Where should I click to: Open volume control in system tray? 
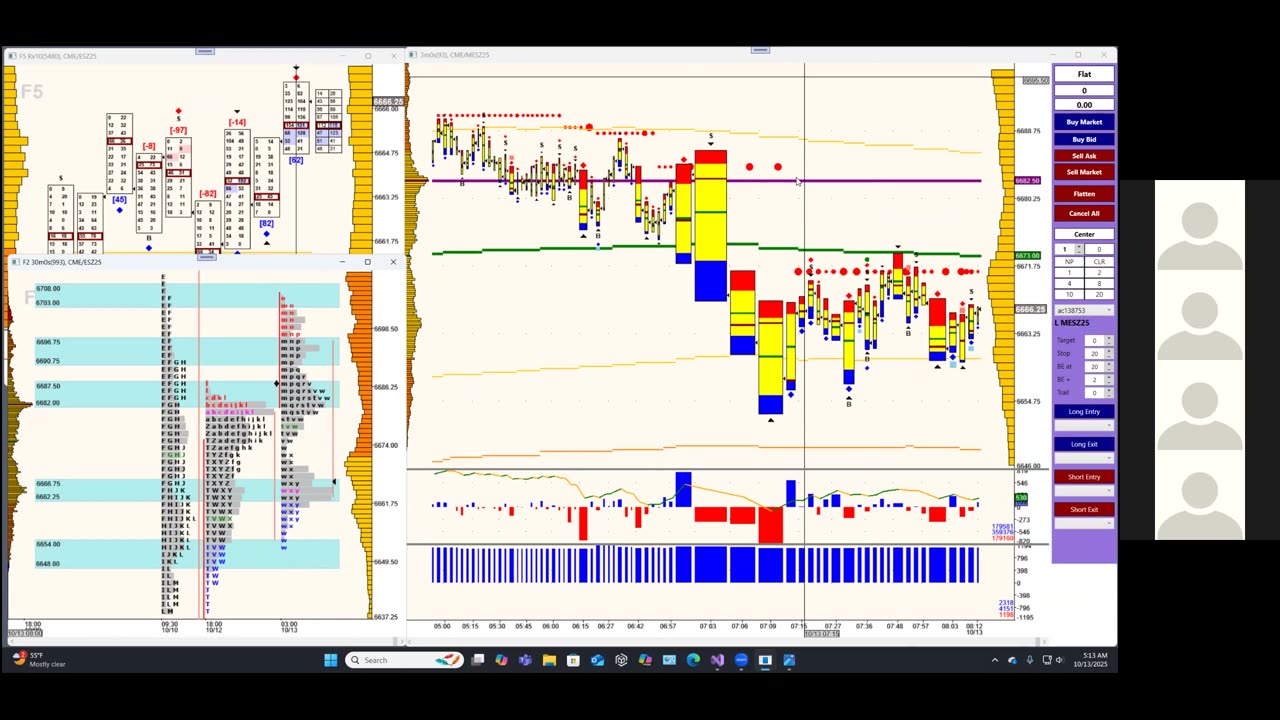pyautogui.click(x=1060, y=660)
